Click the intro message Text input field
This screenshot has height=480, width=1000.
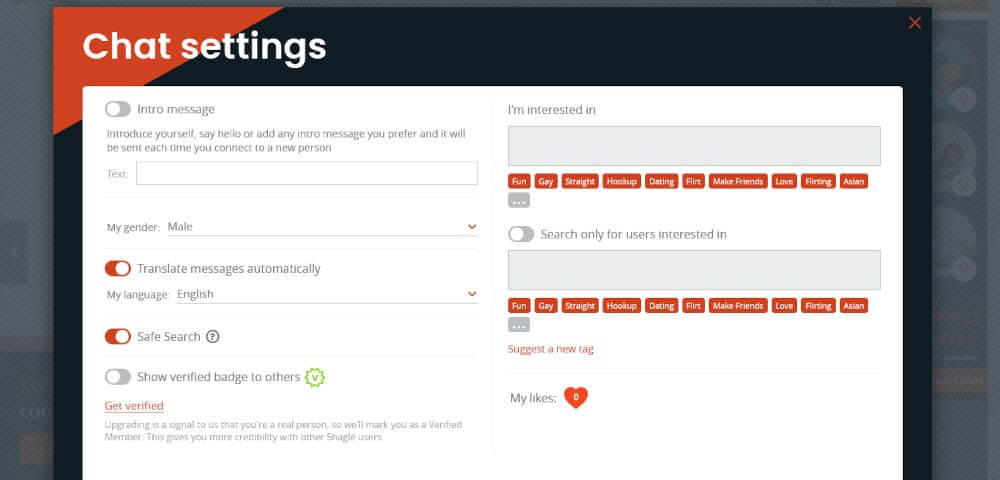(307, 173)
